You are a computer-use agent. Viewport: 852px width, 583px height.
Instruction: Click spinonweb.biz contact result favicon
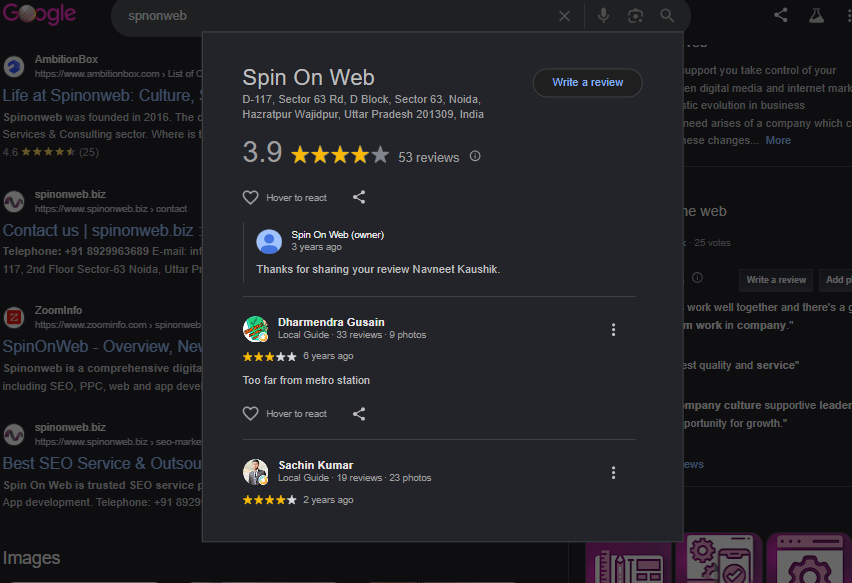[14, 202]
